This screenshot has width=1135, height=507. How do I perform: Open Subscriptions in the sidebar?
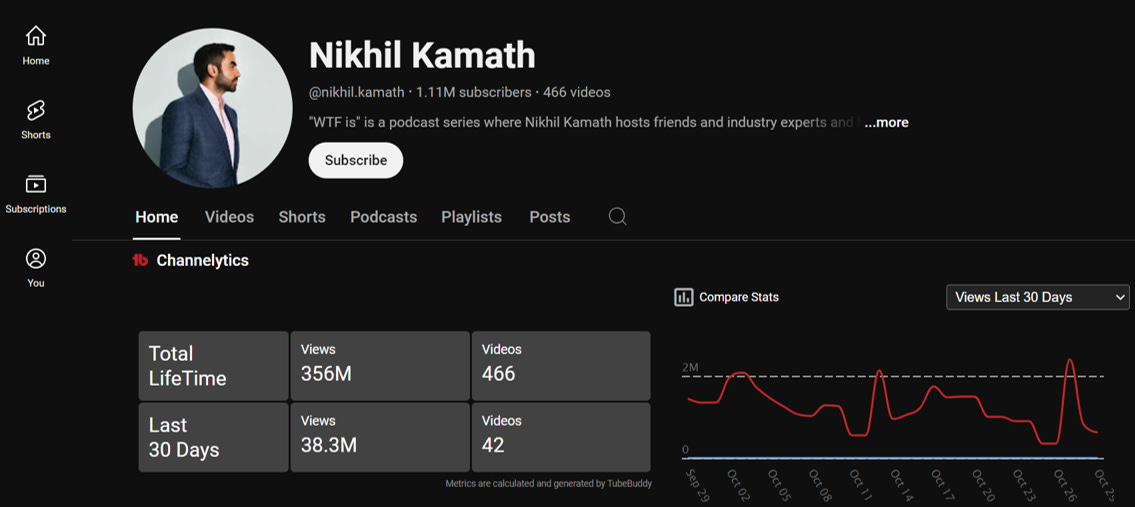[35, 193]
